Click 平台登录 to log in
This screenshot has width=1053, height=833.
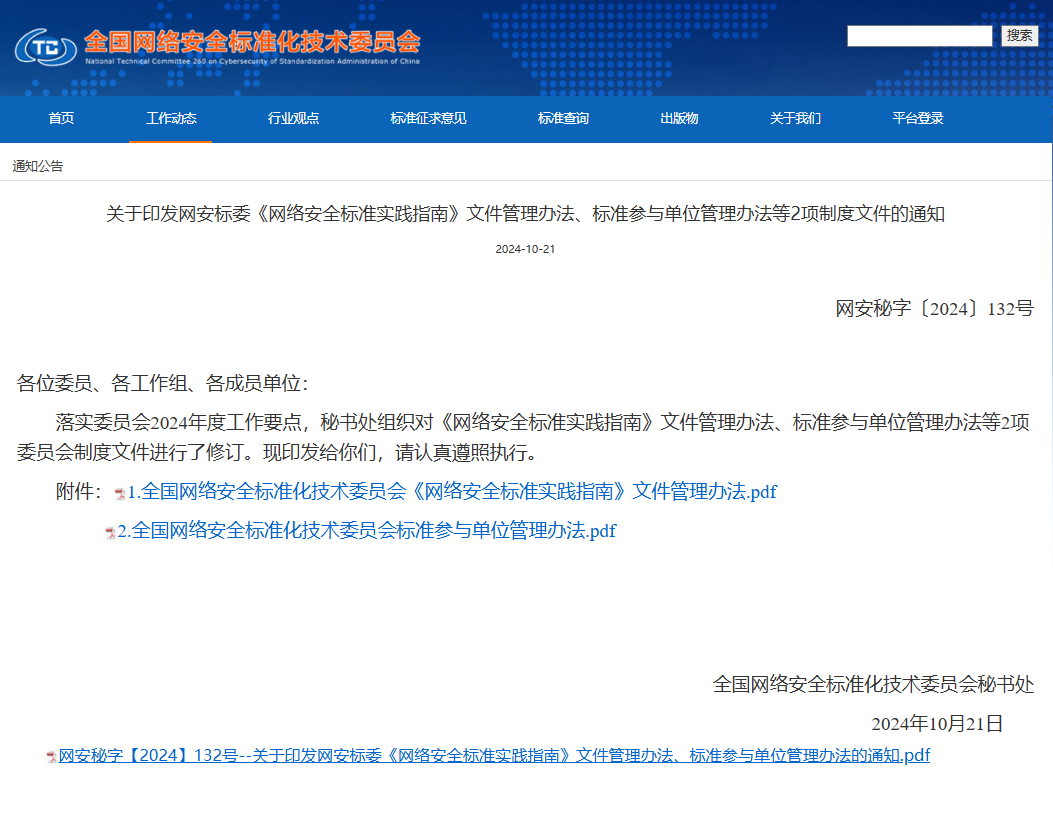[x=917, y=119]
